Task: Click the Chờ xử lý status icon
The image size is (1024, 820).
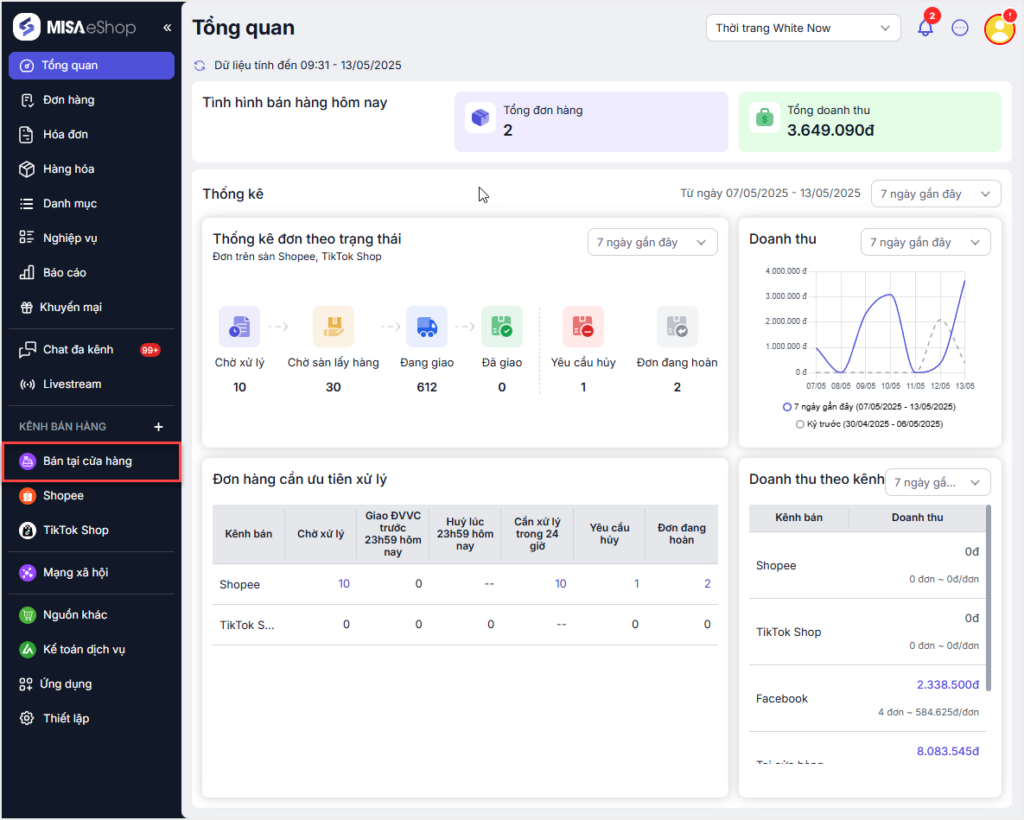Action: (239, 327)
